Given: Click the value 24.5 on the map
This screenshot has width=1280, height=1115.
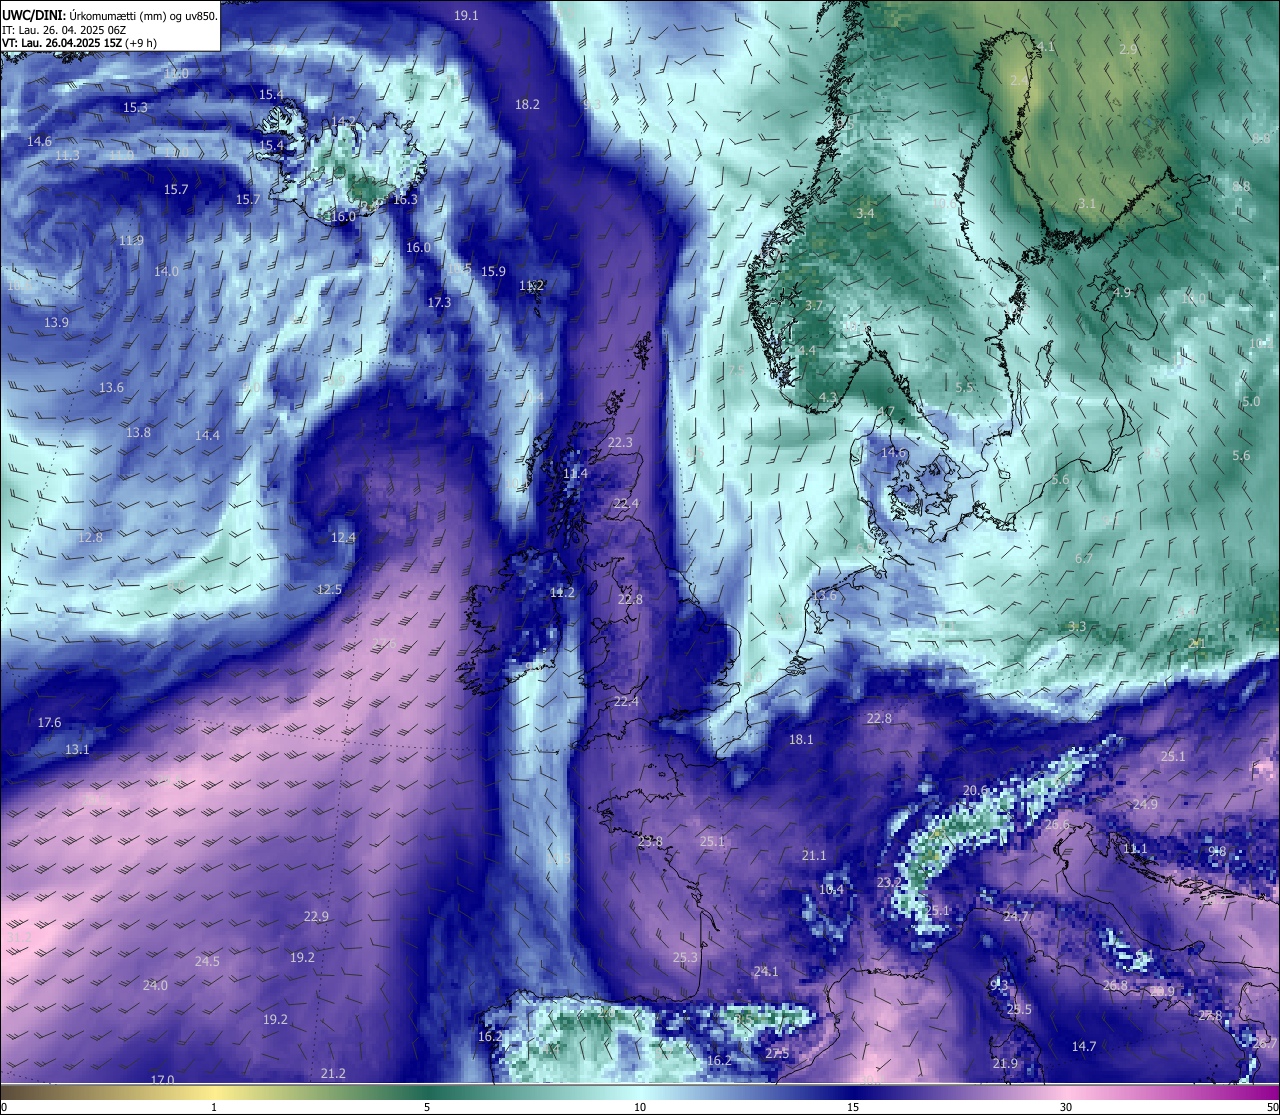Looking at the screenshot, I should pyautogui.click(x=207, y=962).
